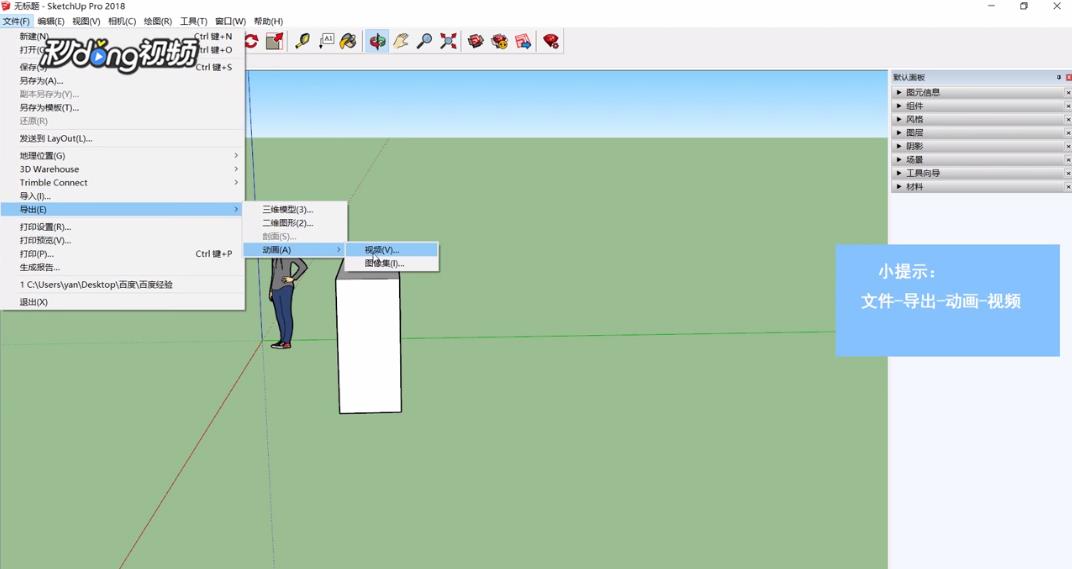The height and width of the screenshot is (569, 1072).
Task: Open the 地理位置(G) submenu
Action: [122, 156]
